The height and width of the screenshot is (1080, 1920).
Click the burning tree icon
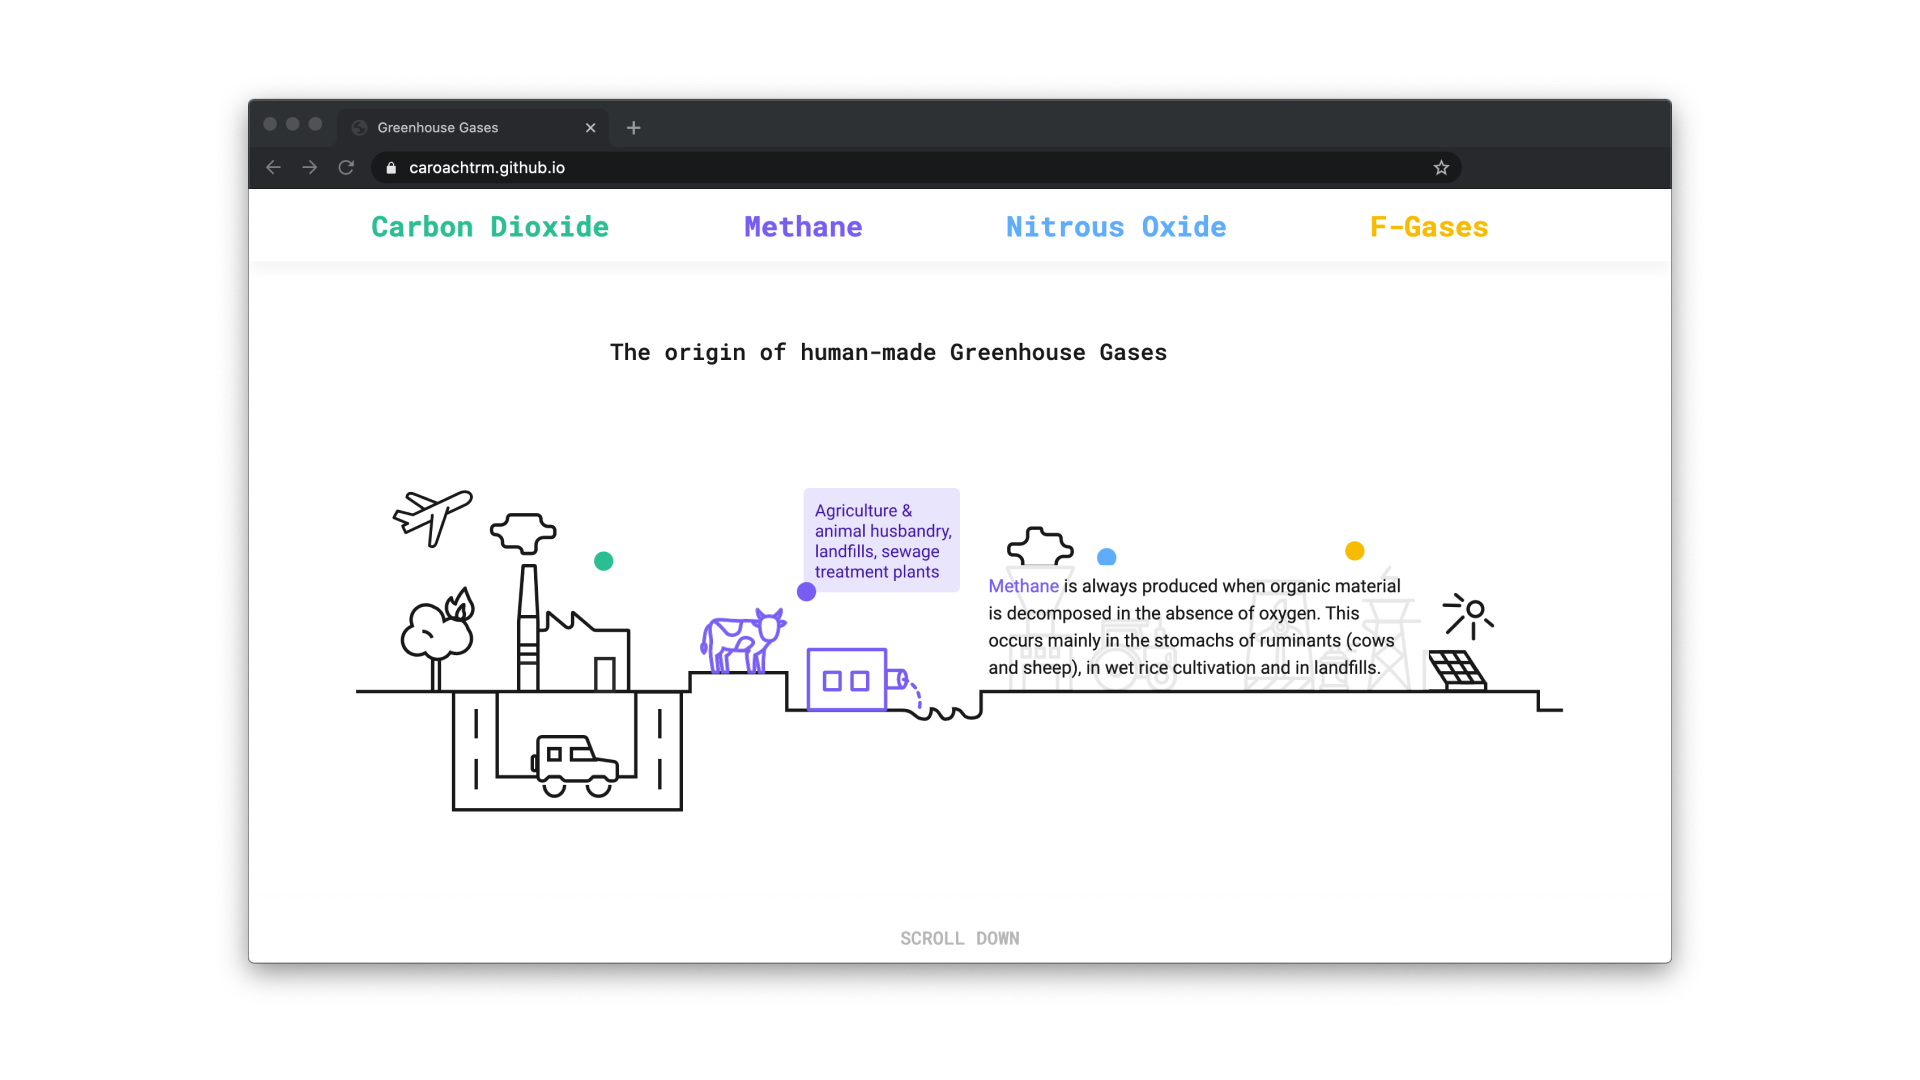click(437, 638)
